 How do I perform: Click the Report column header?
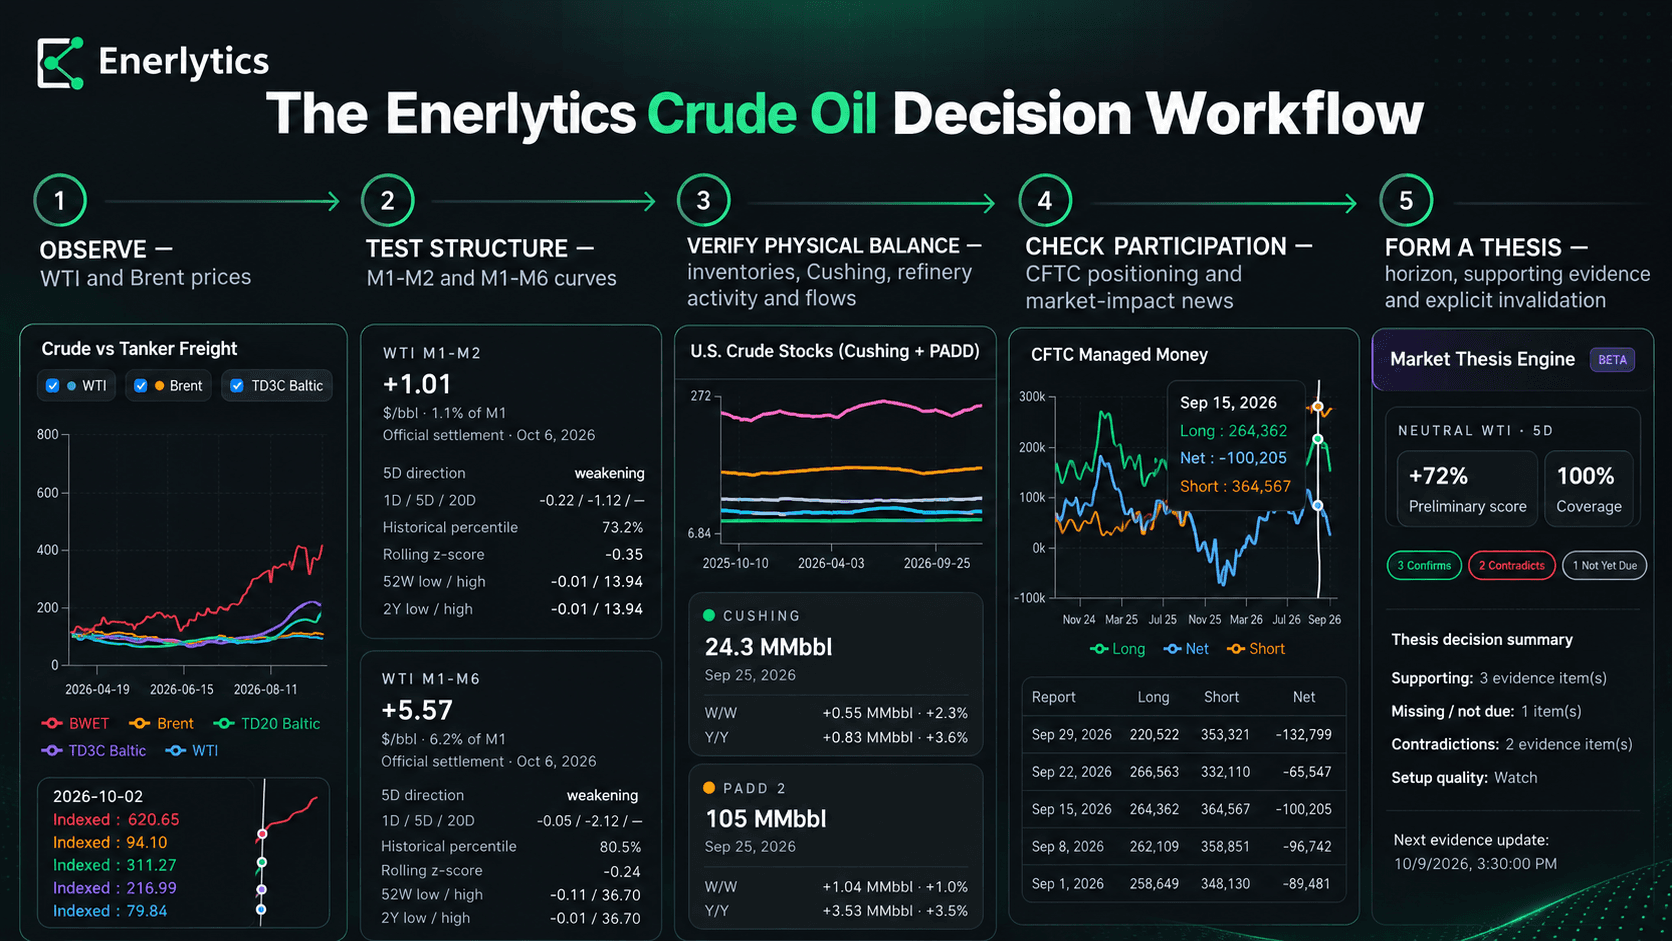[x=1053, y=697]
